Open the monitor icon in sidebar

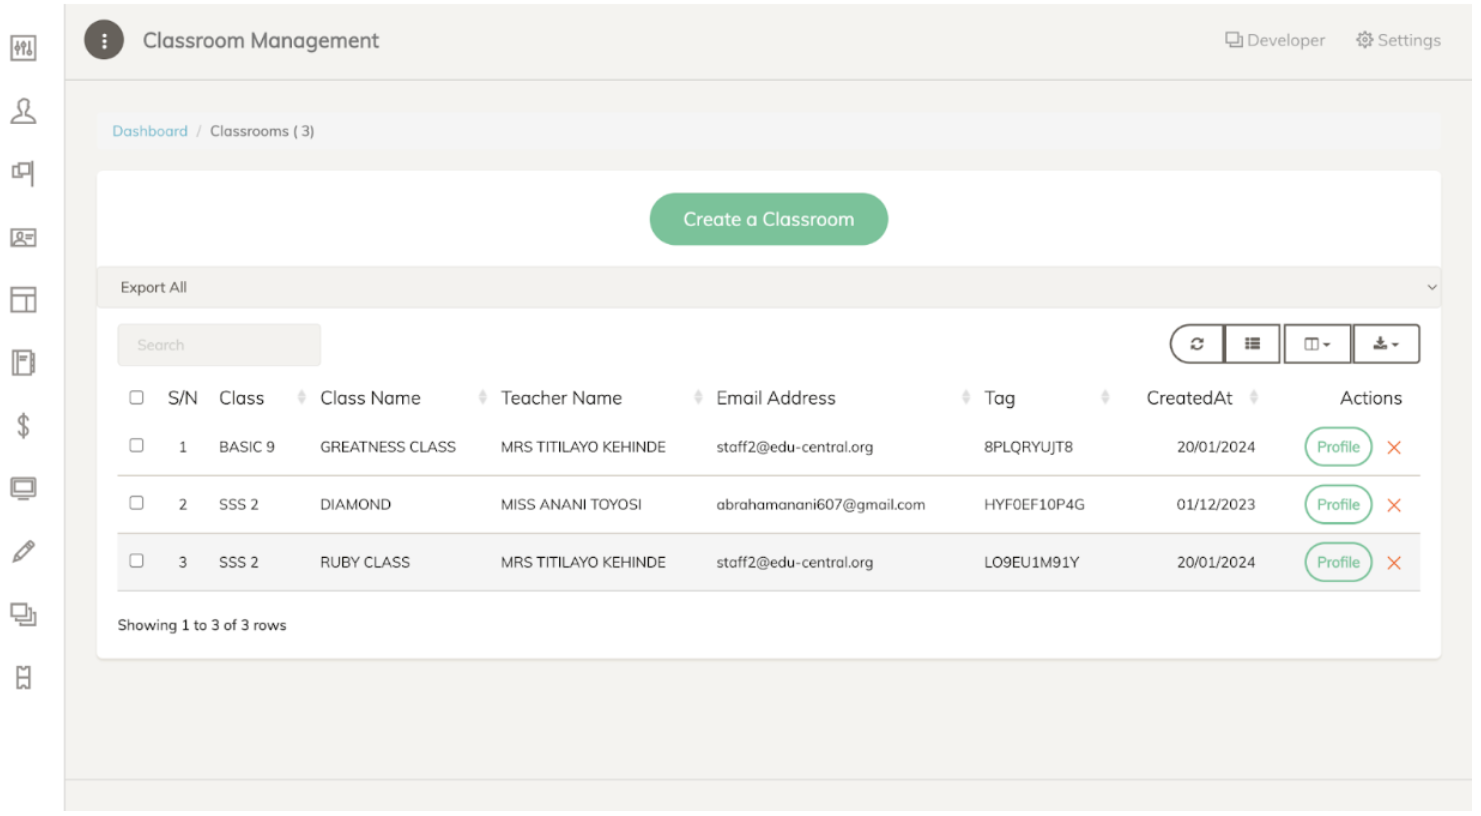click(x=23, y=488)
